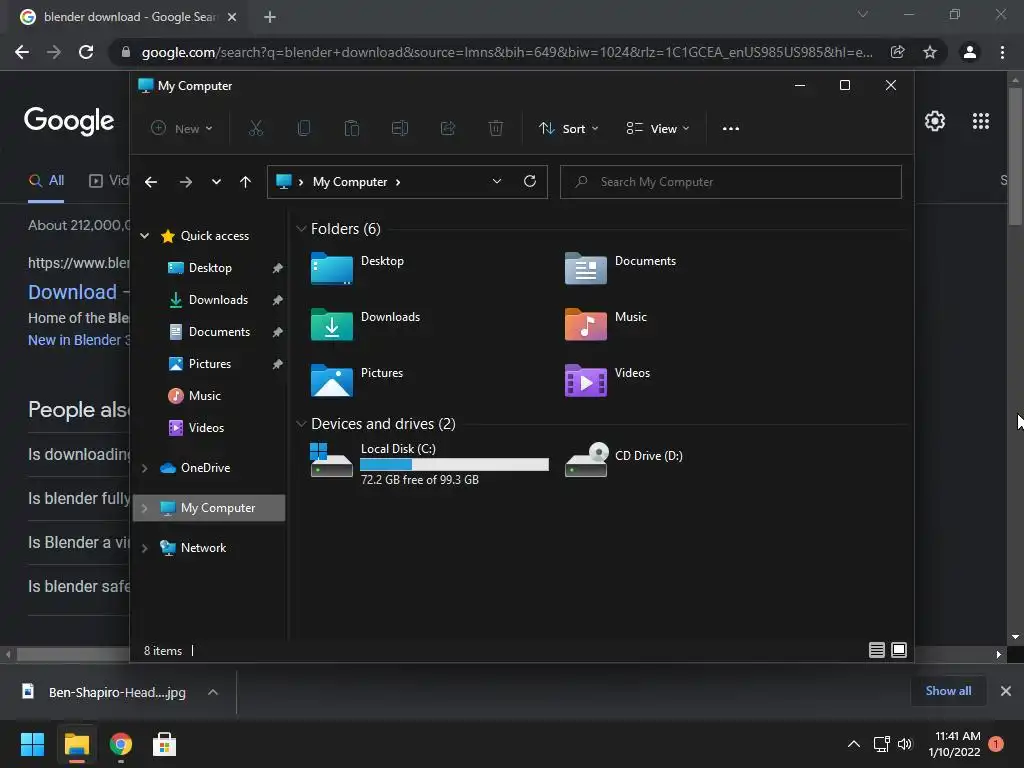Refresh the My Computer address bar
Viewport: 1024px width, 768px height.
pos(530,181)
